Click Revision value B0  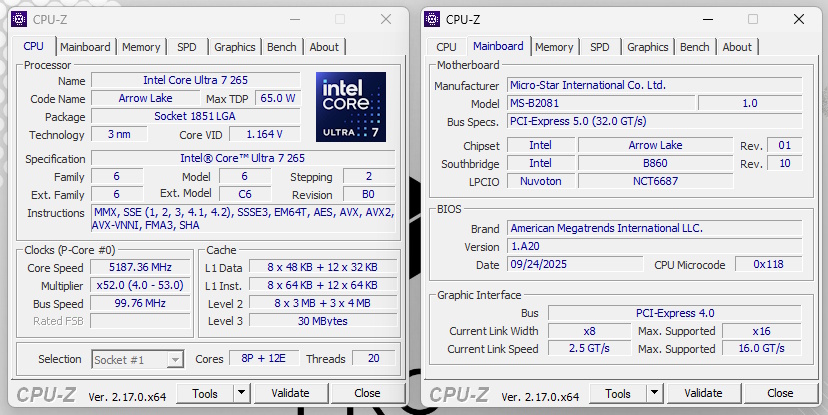coord(369,194)
